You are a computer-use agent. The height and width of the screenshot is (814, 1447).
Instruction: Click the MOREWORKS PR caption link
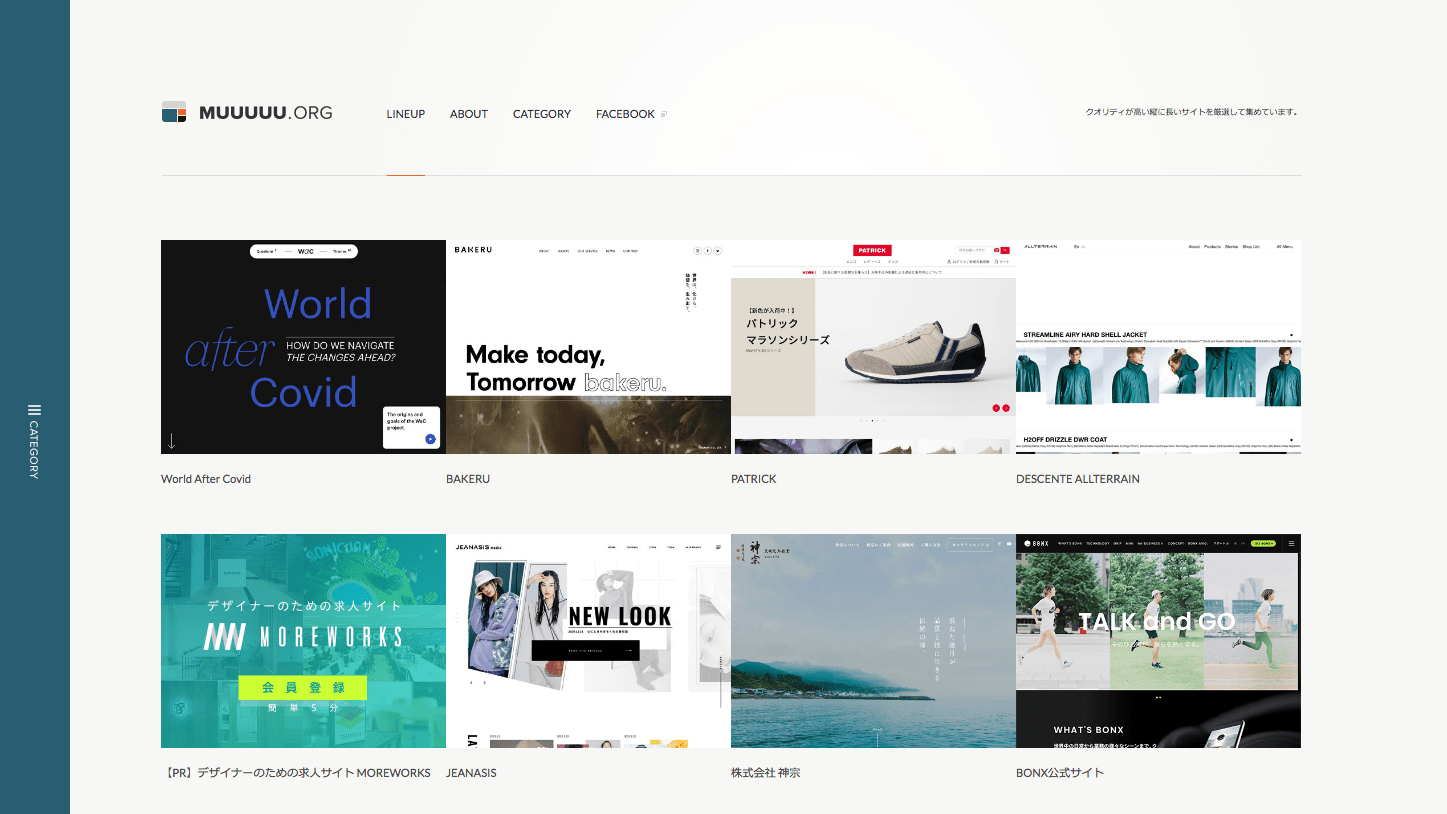296,773
